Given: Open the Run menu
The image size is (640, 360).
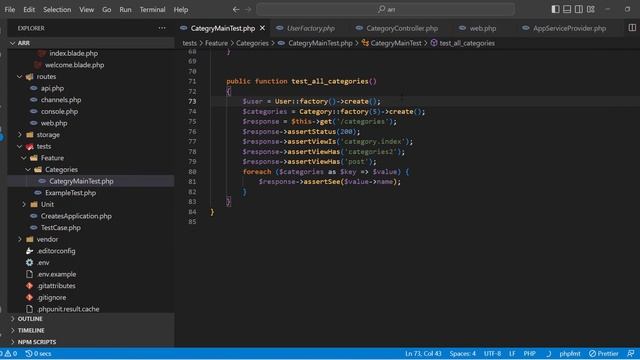Looking at the screenshot, I should (125, 9).
